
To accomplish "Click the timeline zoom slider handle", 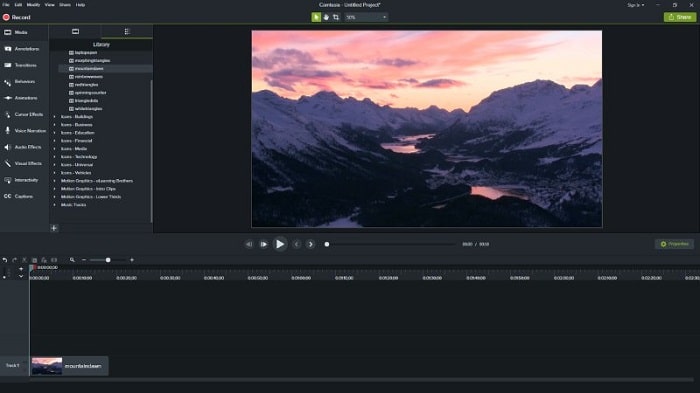I will [x=108, y=260].
